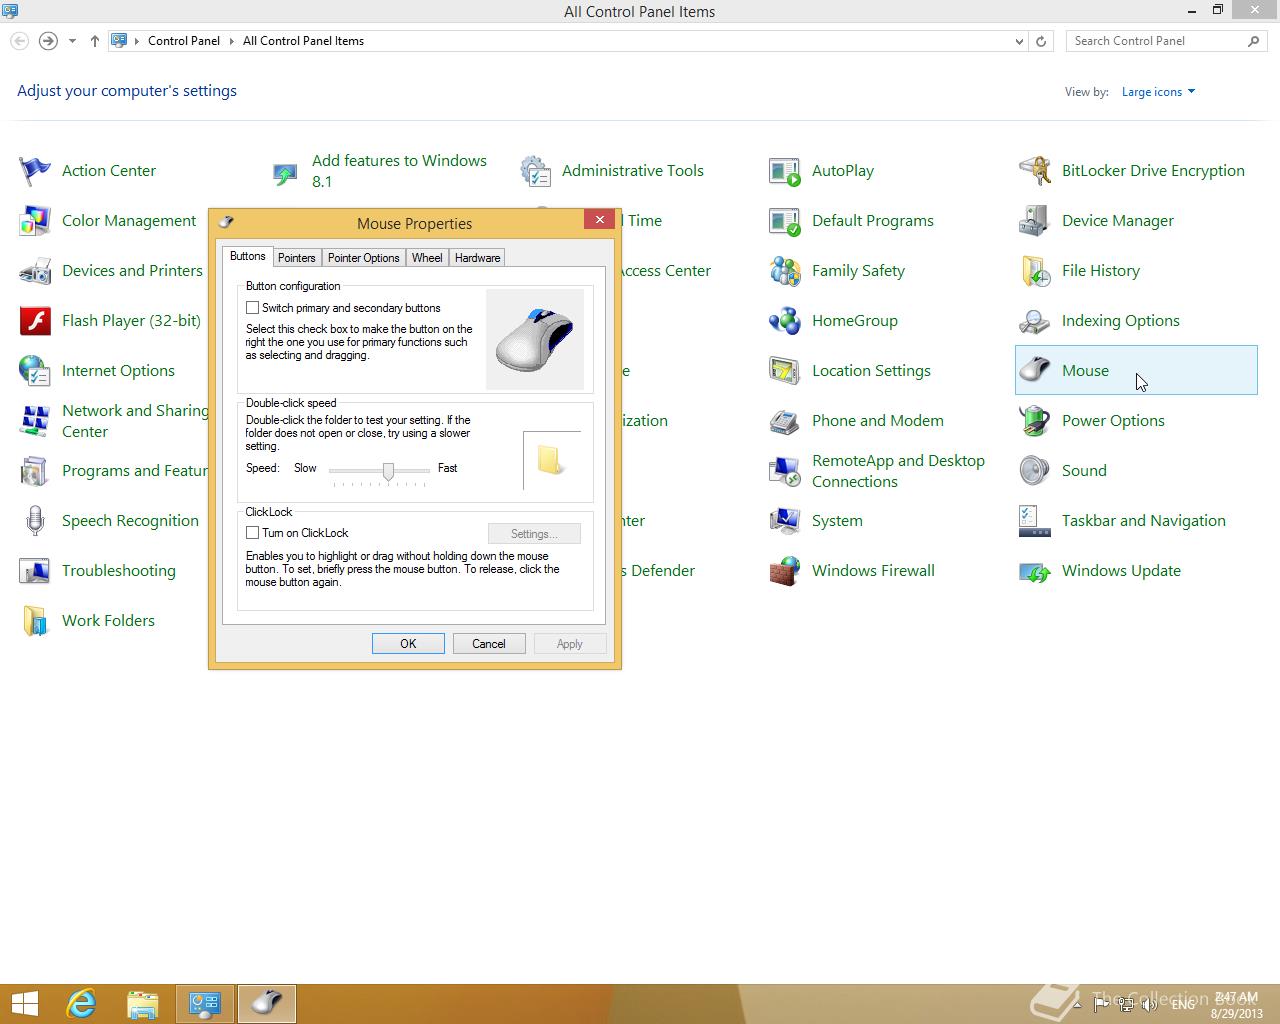The width and height of the screenshot is (1280, 1024).
Task: Open the Administrative Tools gear icon
Action: pos(535,171)
